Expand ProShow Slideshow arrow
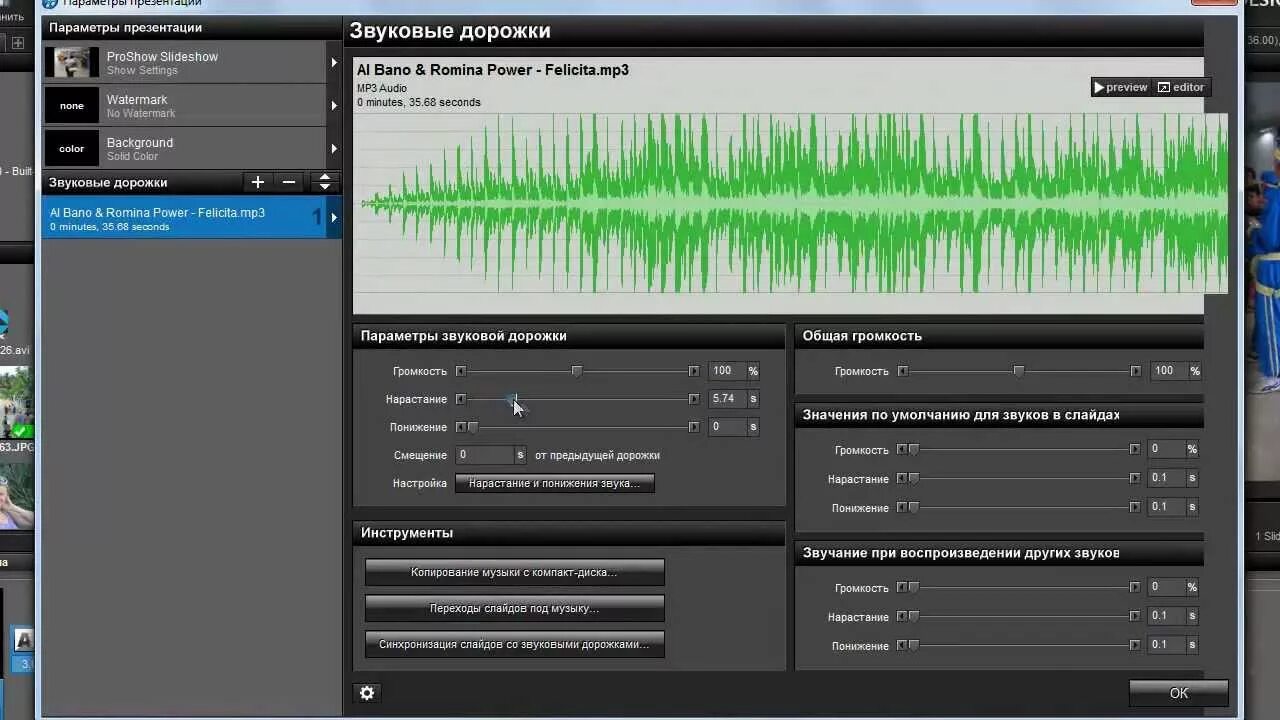The image size is (1280, 720). tap(334, 62)
